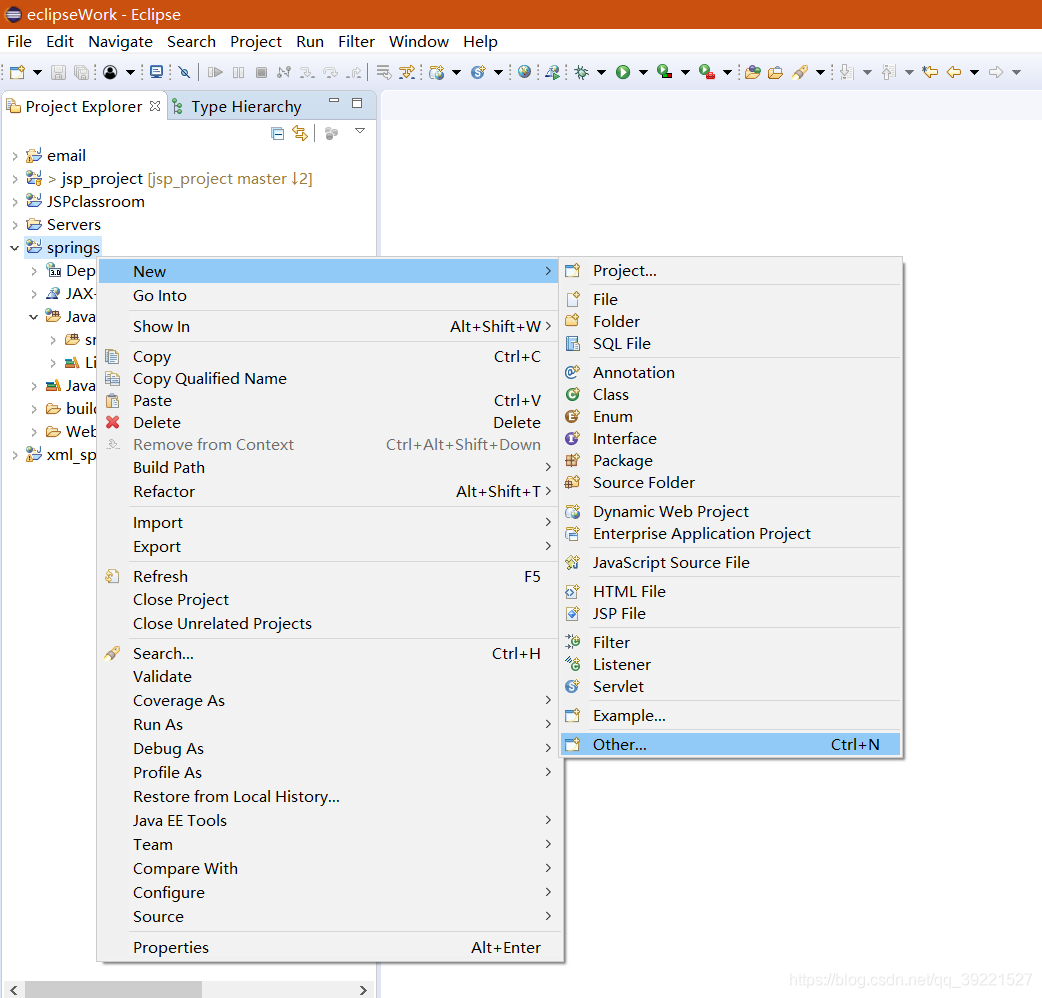The image size is (1042, 998).
Task: Open the Debug button dropdown arrow
Action: pyautogui.click(x=601, y=72)
